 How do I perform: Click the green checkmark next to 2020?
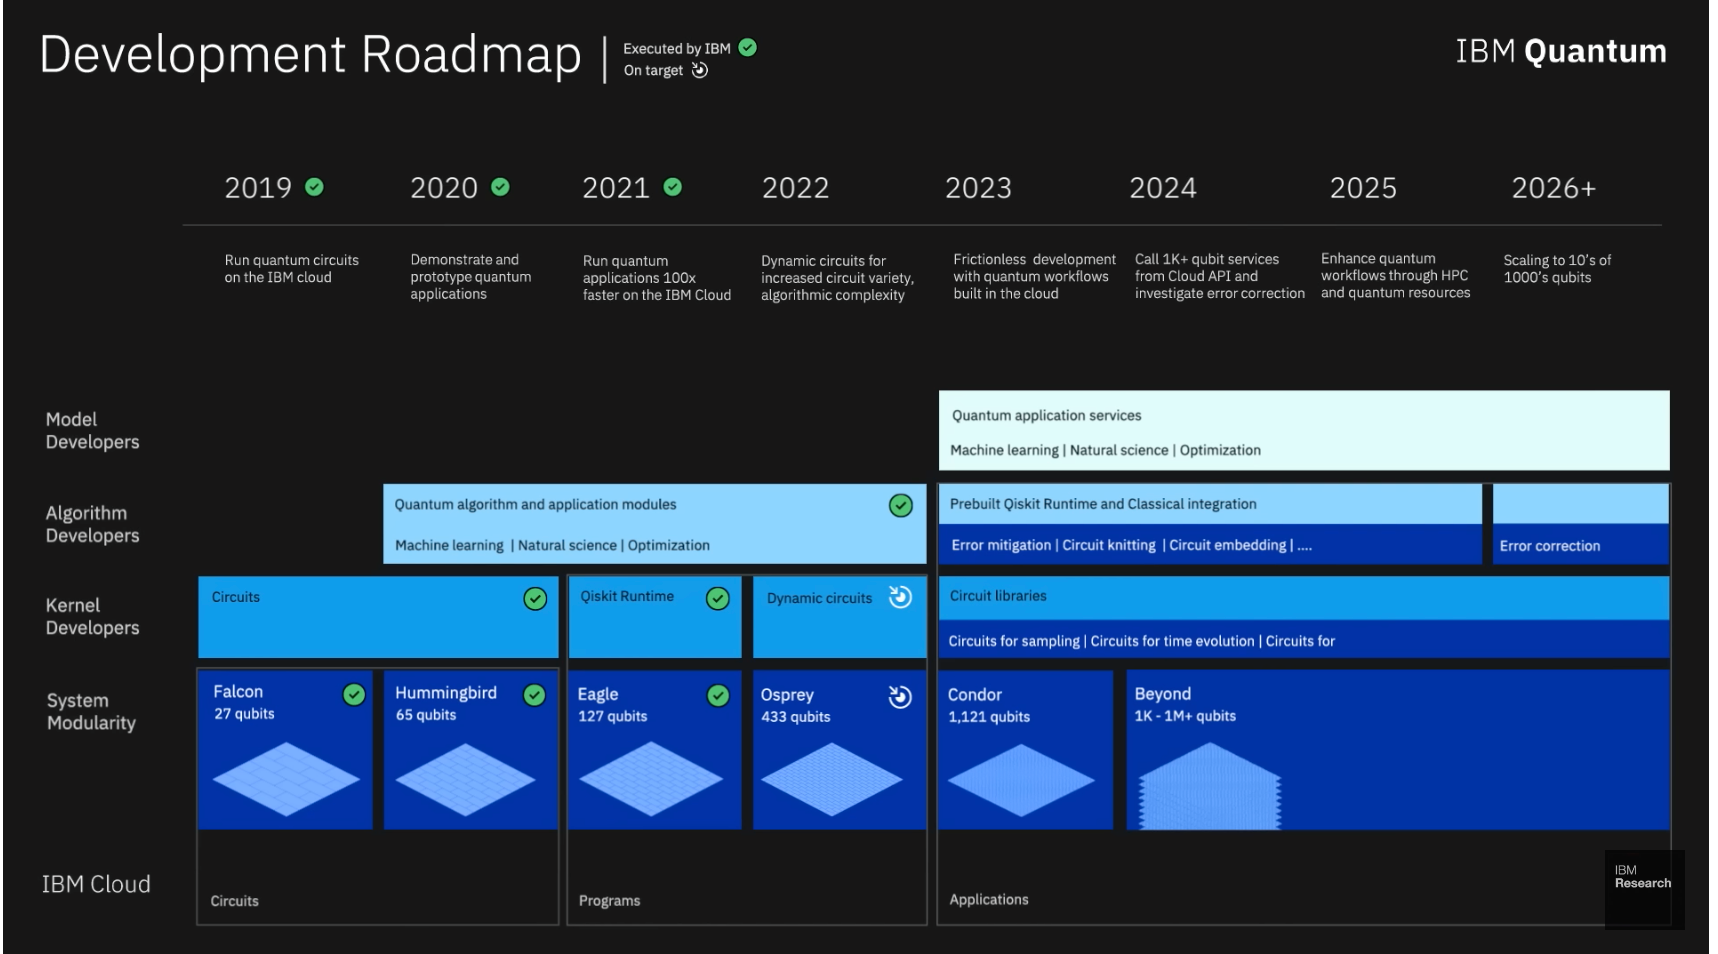point(501,187)
